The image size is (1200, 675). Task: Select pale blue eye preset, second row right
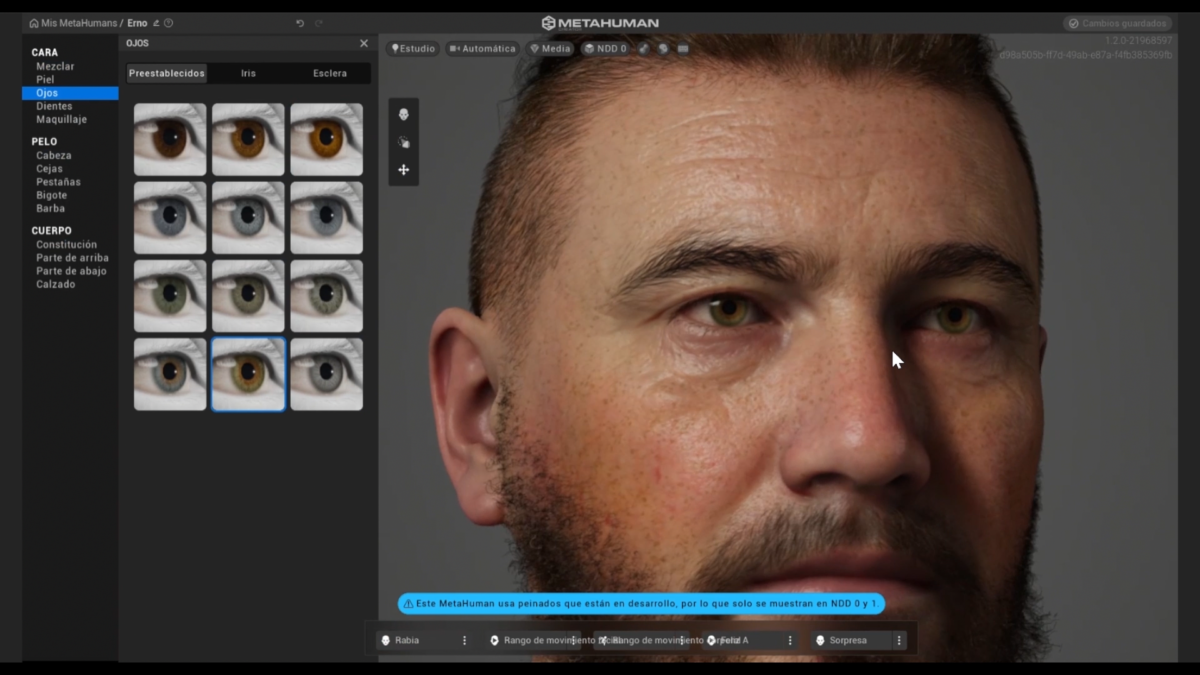point(326,217)
